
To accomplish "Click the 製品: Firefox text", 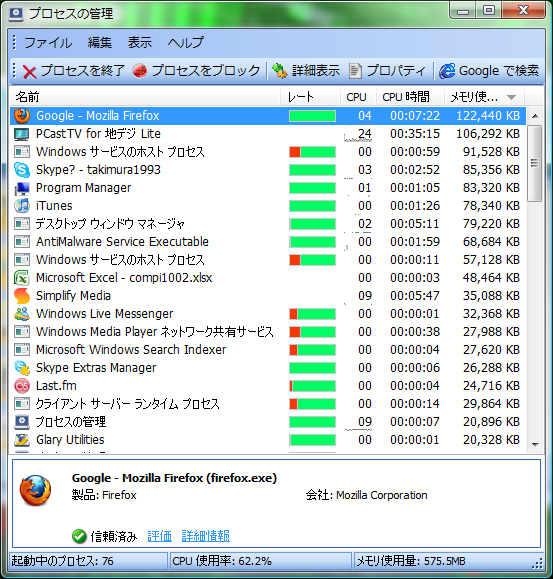I will pos(104,495).
